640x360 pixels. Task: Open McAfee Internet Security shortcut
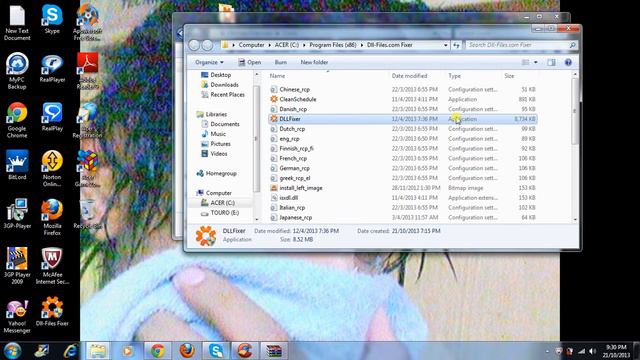52,266
